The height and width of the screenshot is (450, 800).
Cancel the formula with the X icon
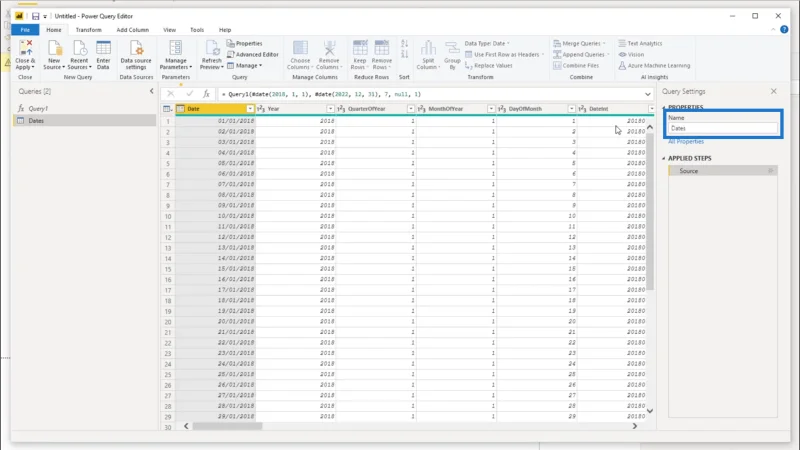pyautogui.click(x=171, y=94)
